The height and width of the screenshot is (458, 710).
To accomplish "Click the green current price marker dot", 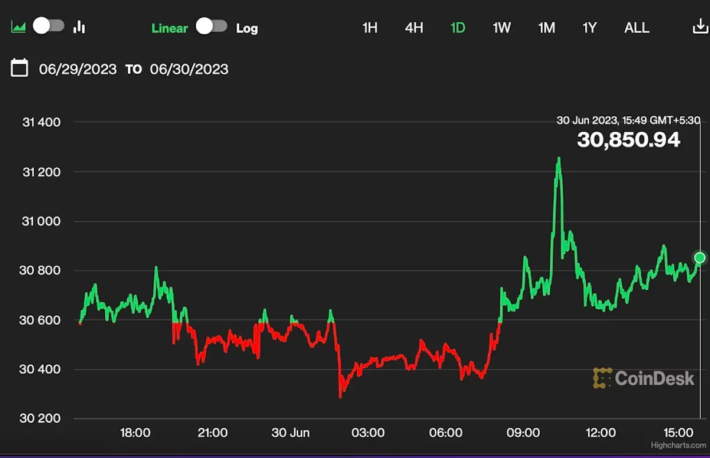I will pos(700,258).
